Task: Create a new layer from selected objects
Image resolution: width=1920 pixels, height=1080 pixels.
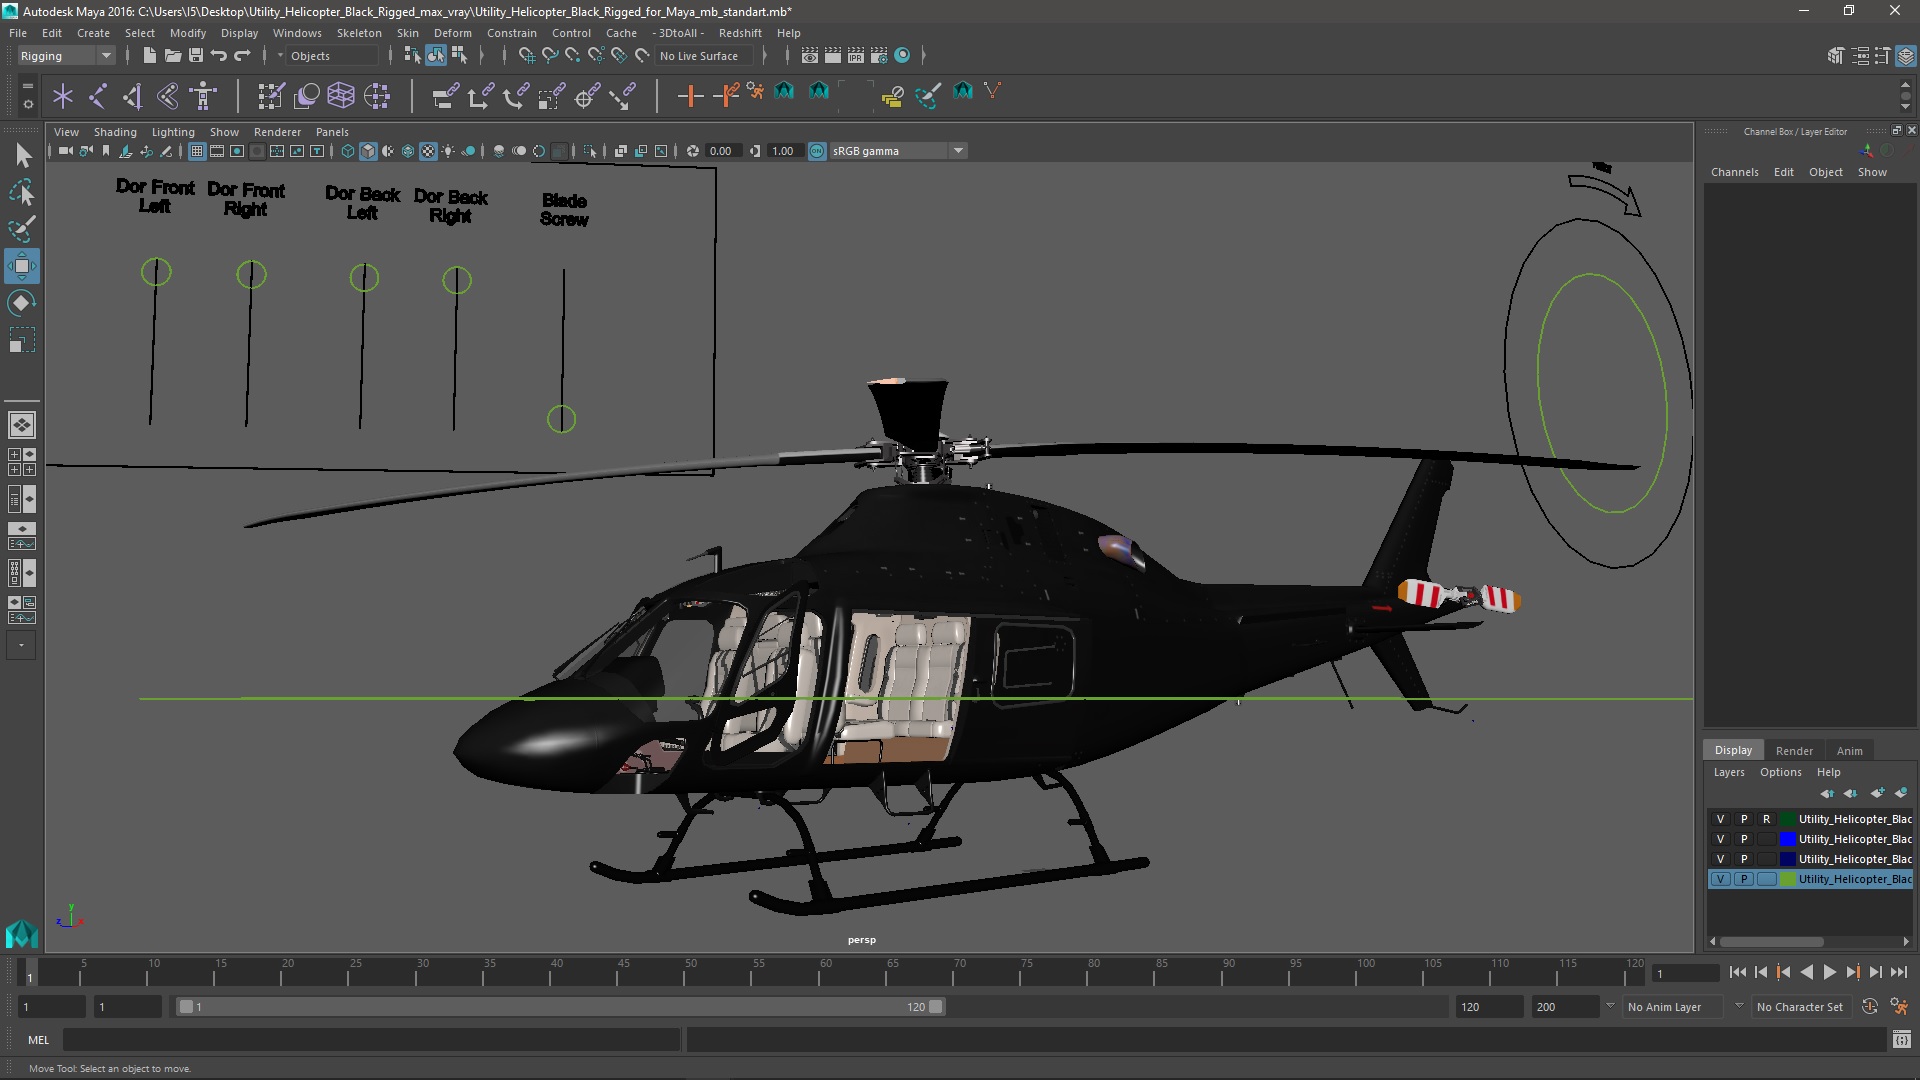Action: pyautogui.click(x=1901, y=793)
